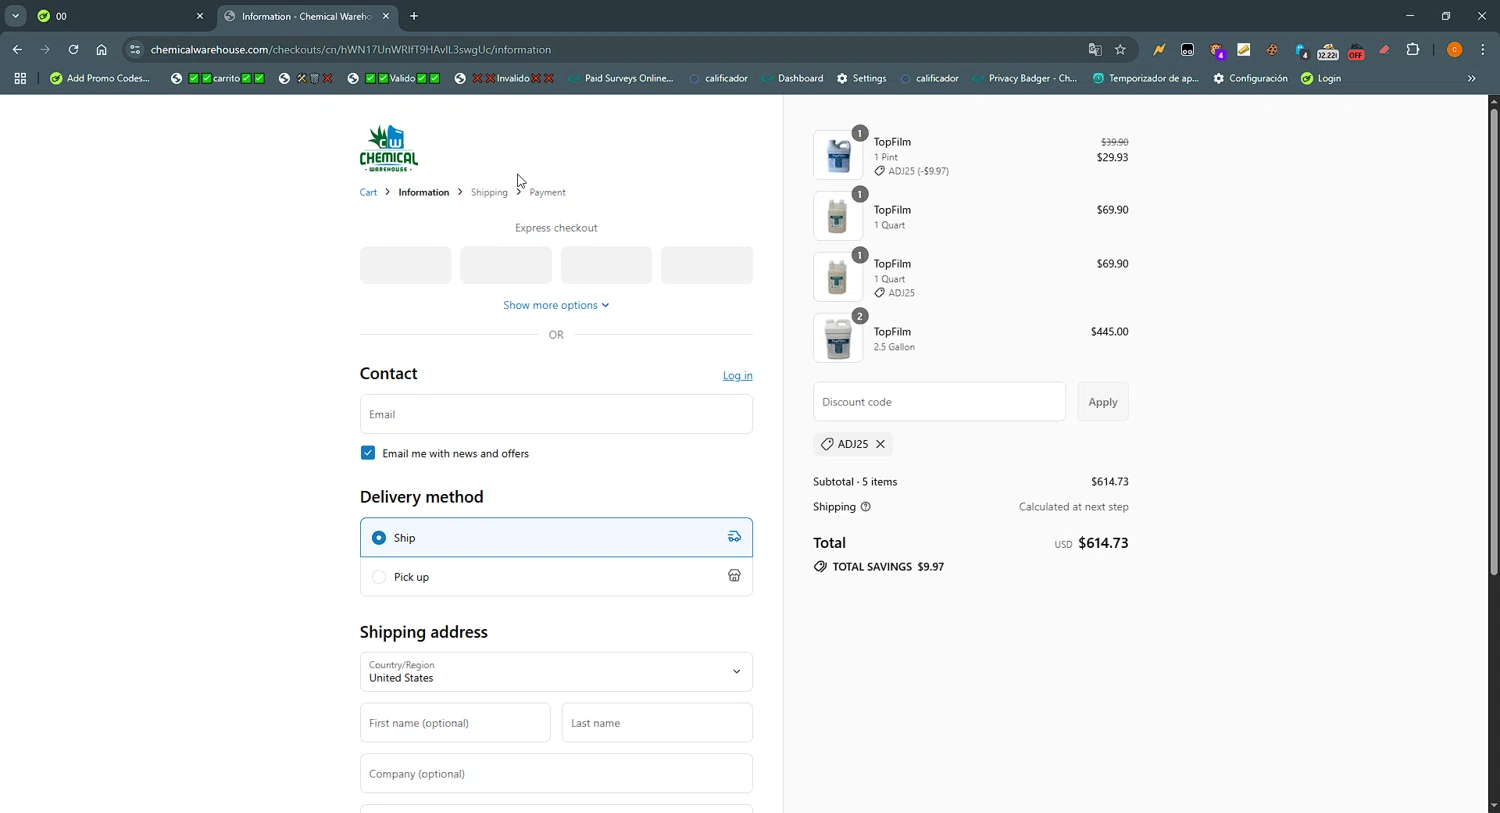Open the tab search dropdown arrow

coord(15,16)
